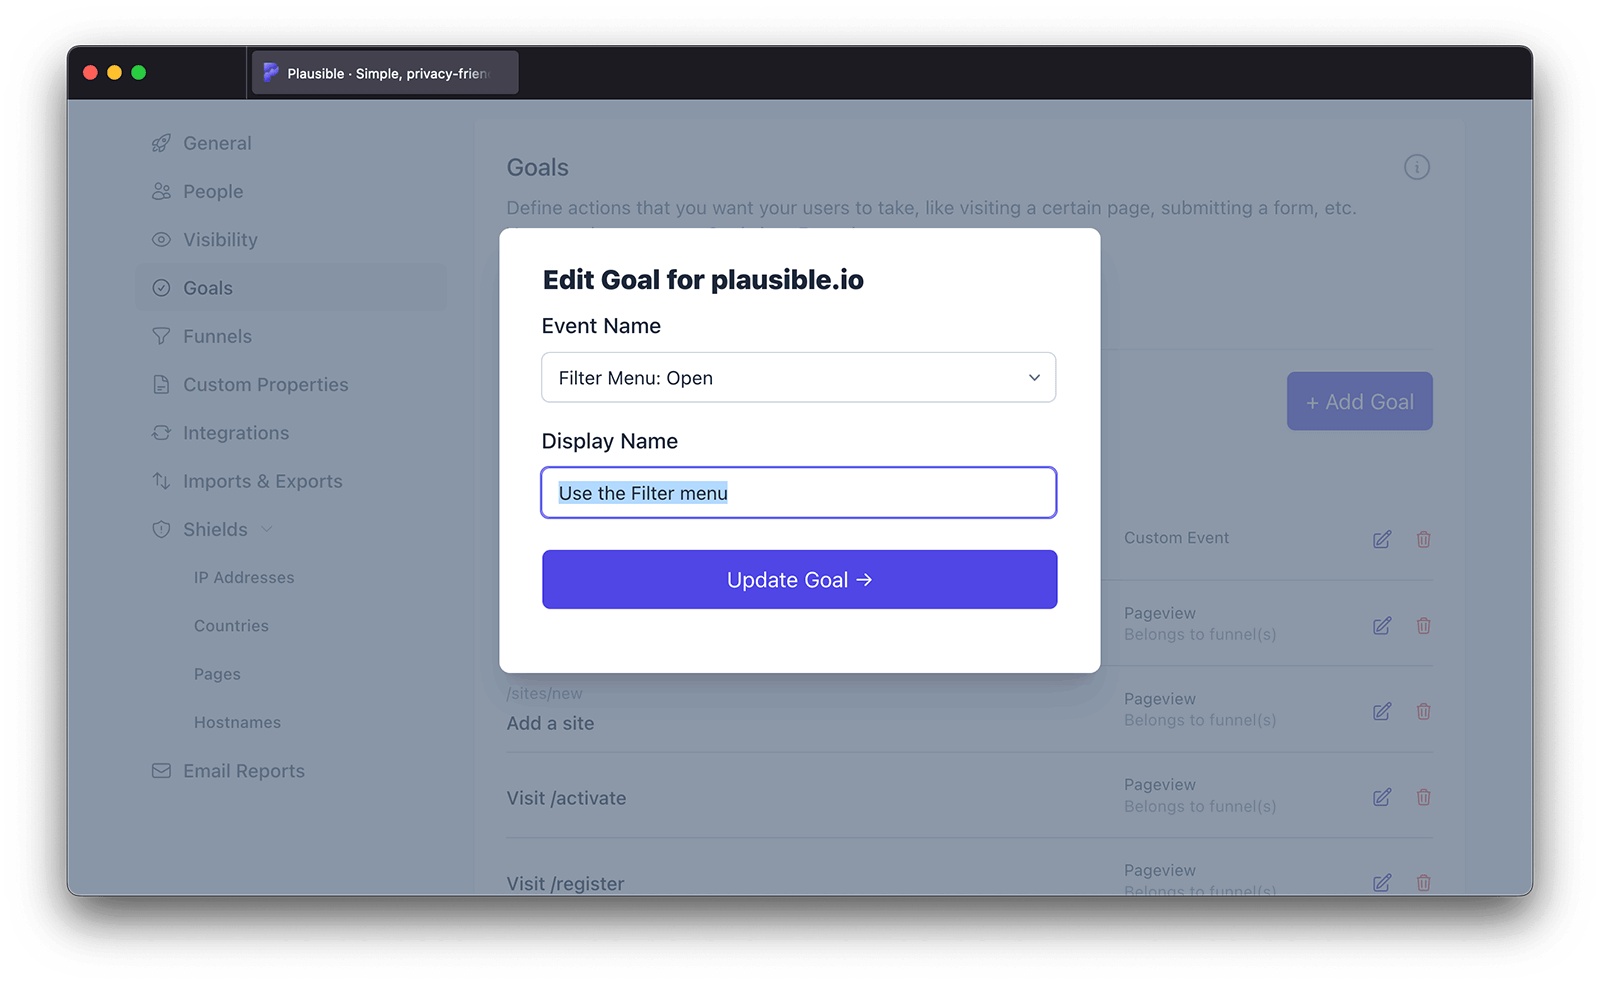Image resolution: width=1600 pixels, height=985 pixels.
Task: Open the Event Name dropdown
Action: pos(798,377)
